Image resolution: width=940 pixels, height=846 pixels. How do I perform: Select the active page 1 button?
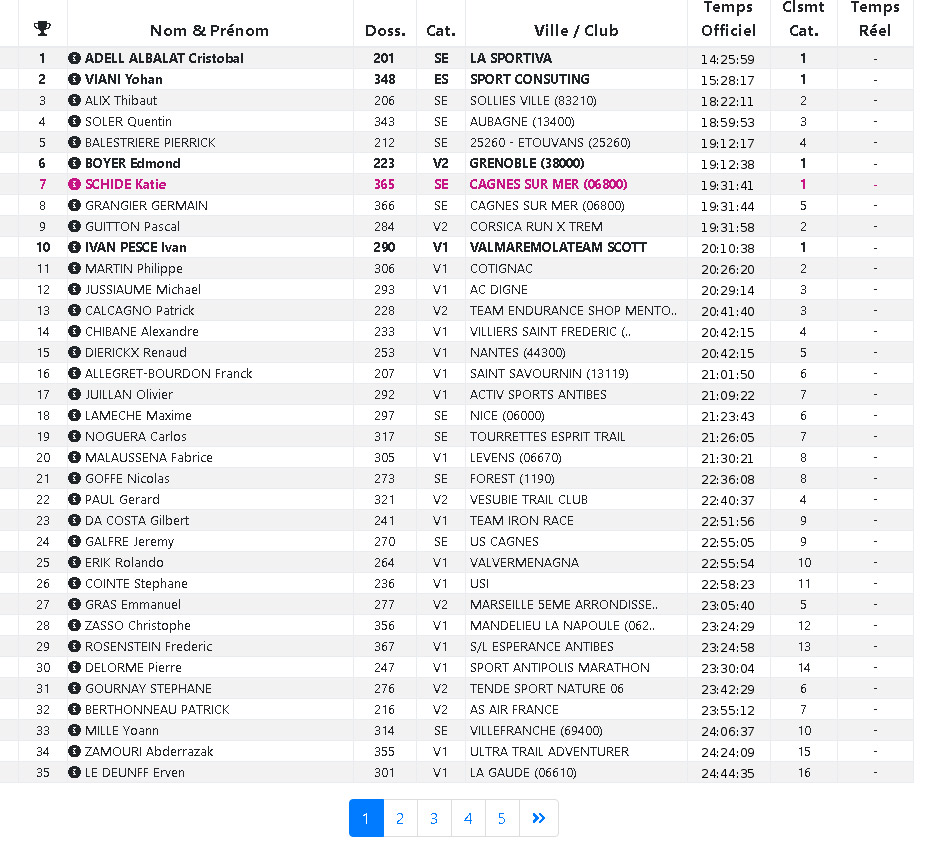[366, 818]
